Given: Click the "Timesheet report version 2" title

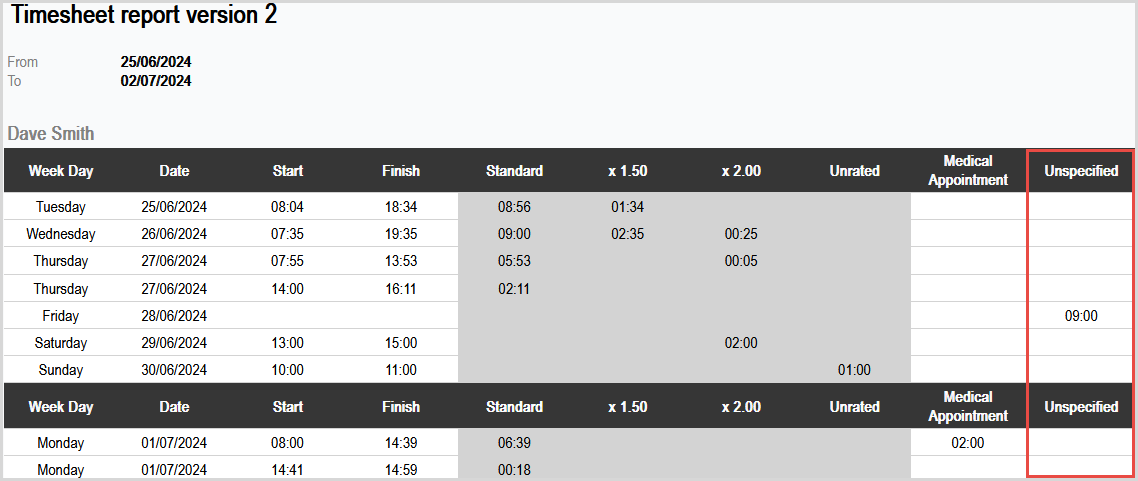Looking at the screenshot, I should (144, 16).
